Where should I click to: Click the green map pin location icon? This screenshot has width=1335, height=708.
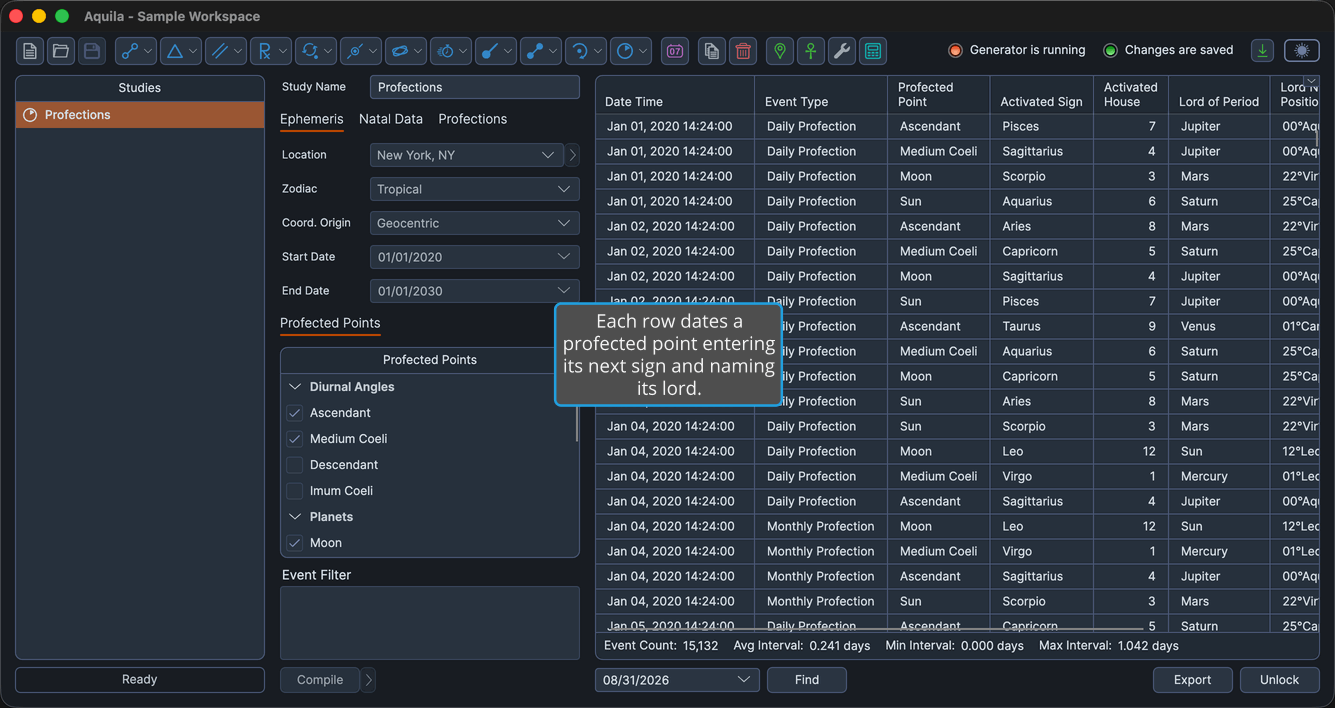coord(780,51)
